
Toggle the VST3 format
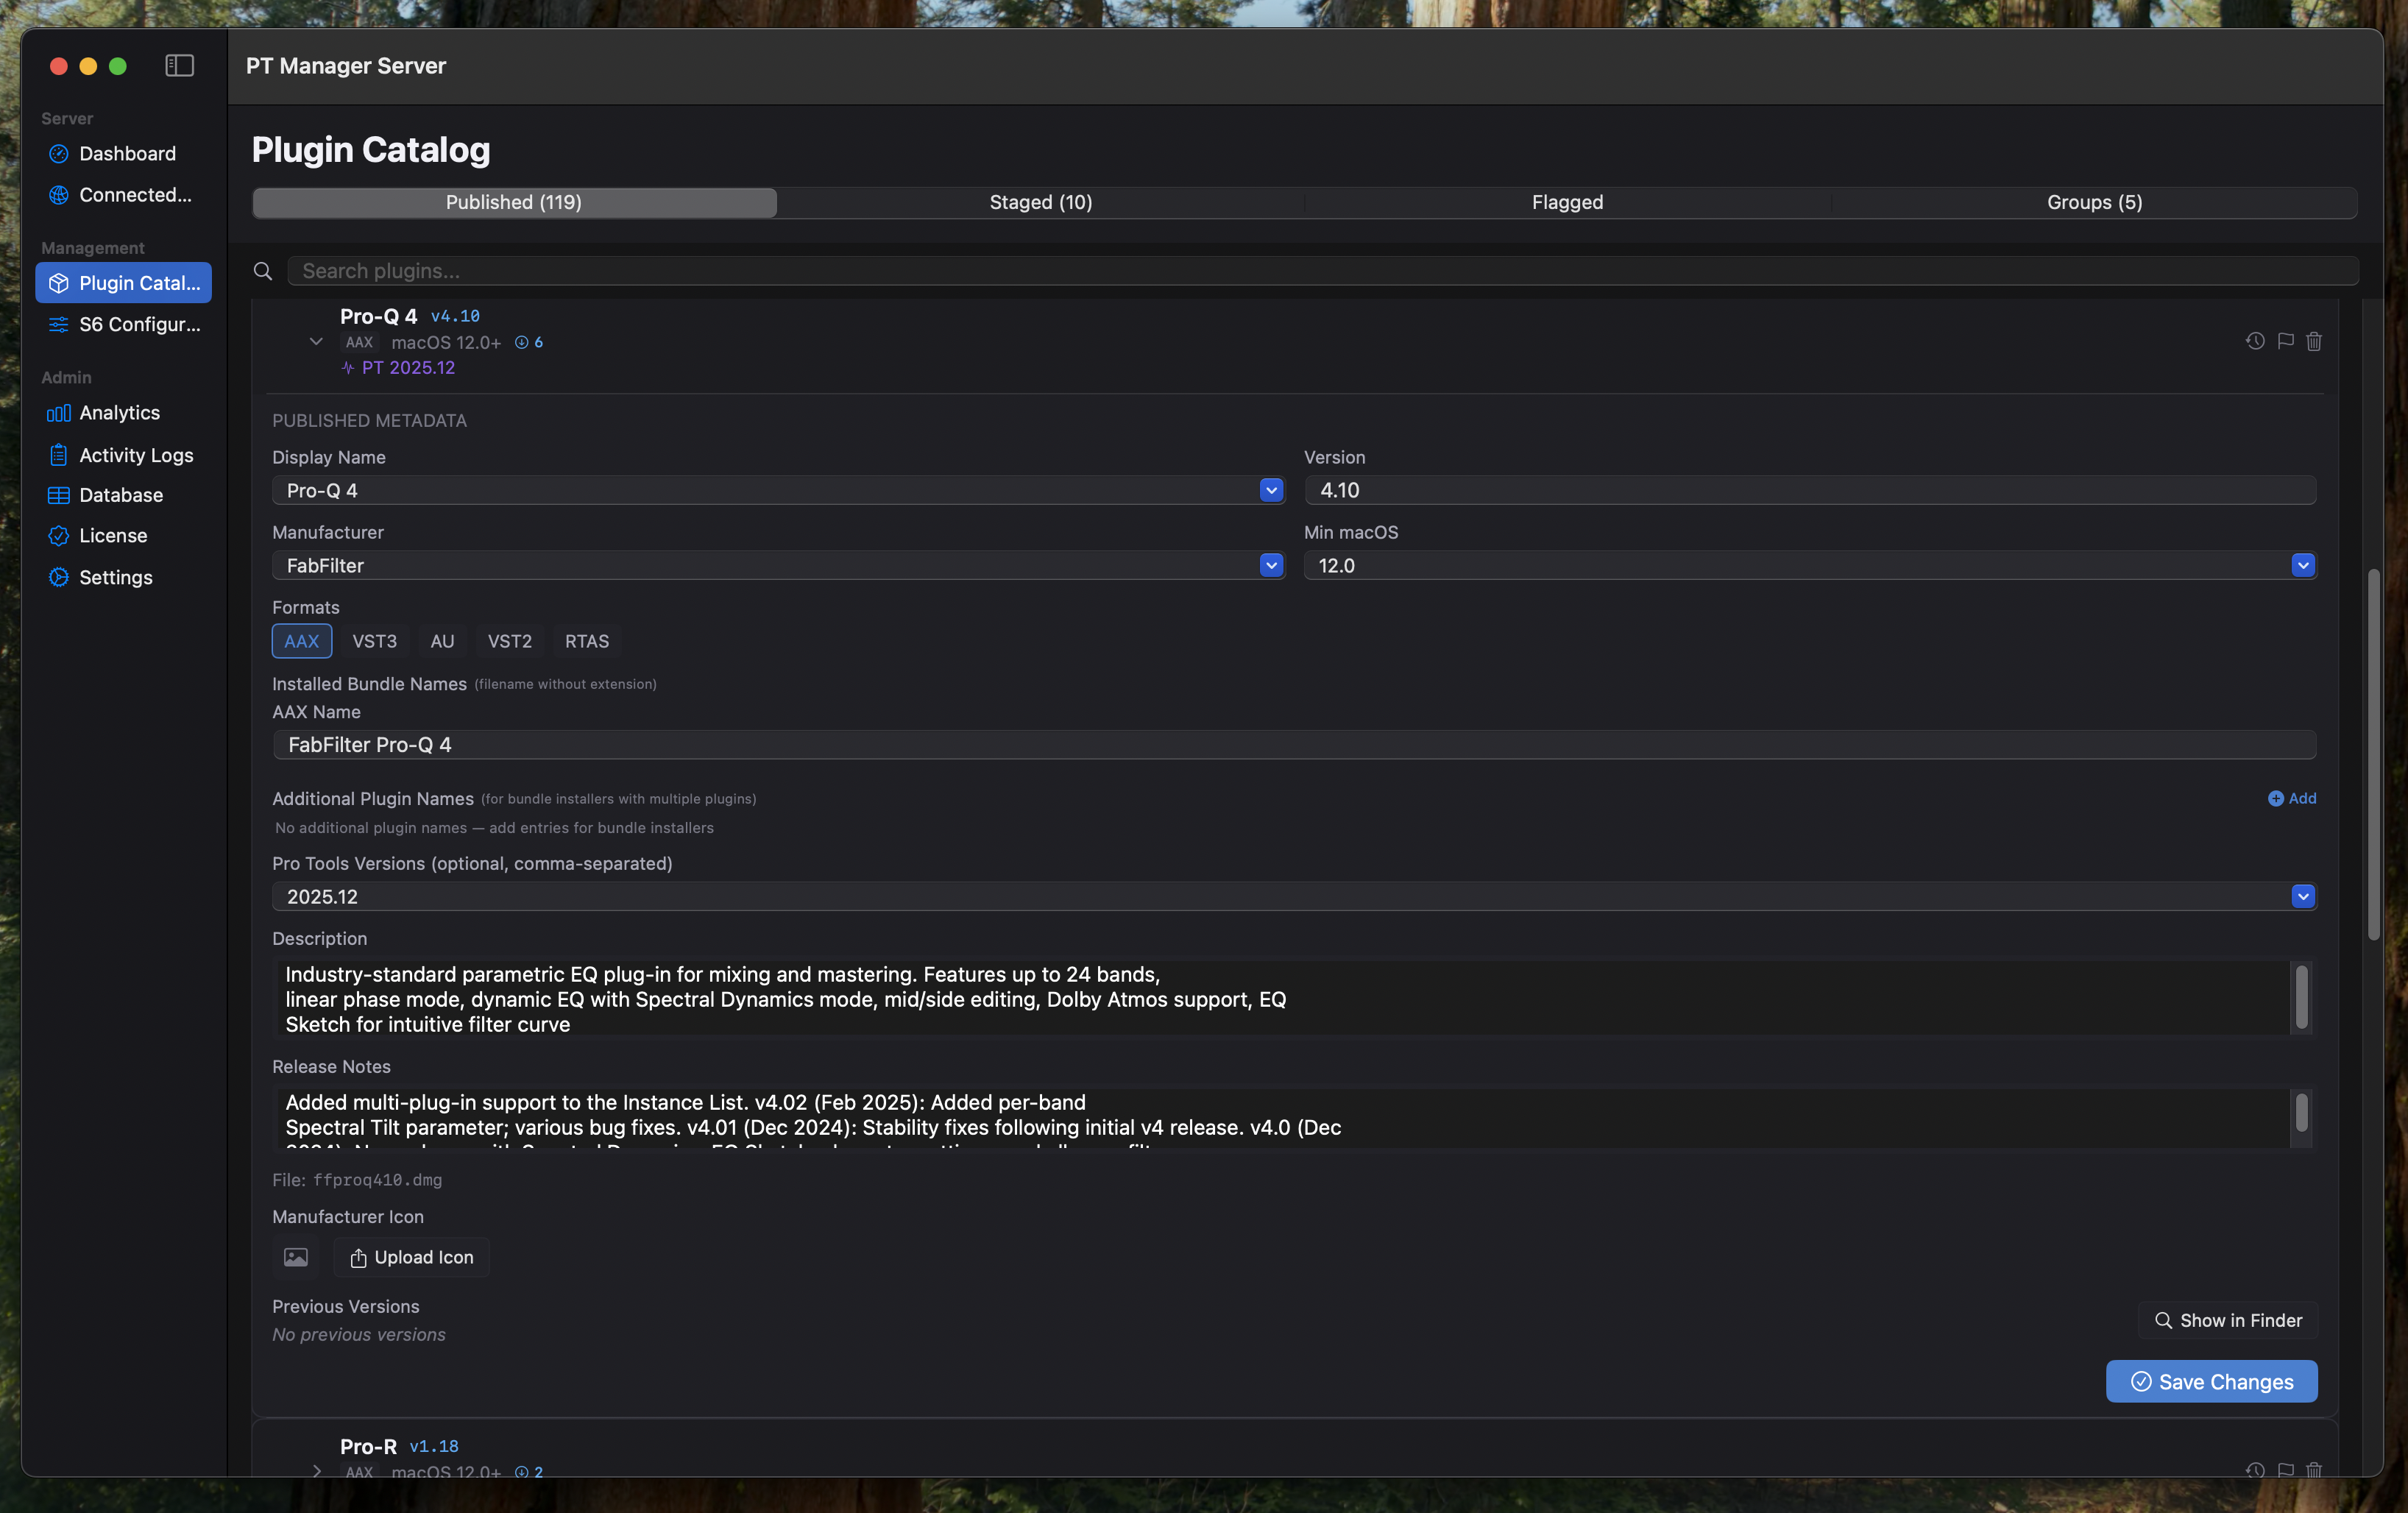click(375, 641)
